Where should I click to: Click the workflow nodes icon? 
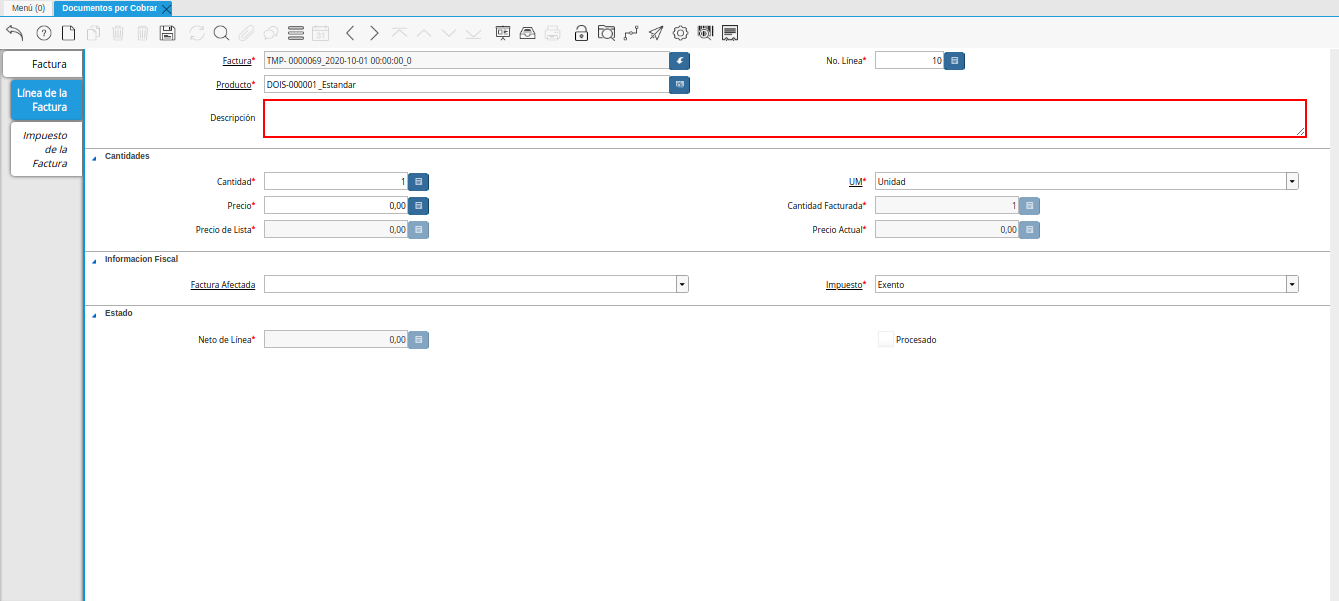[x=630, y=33]
